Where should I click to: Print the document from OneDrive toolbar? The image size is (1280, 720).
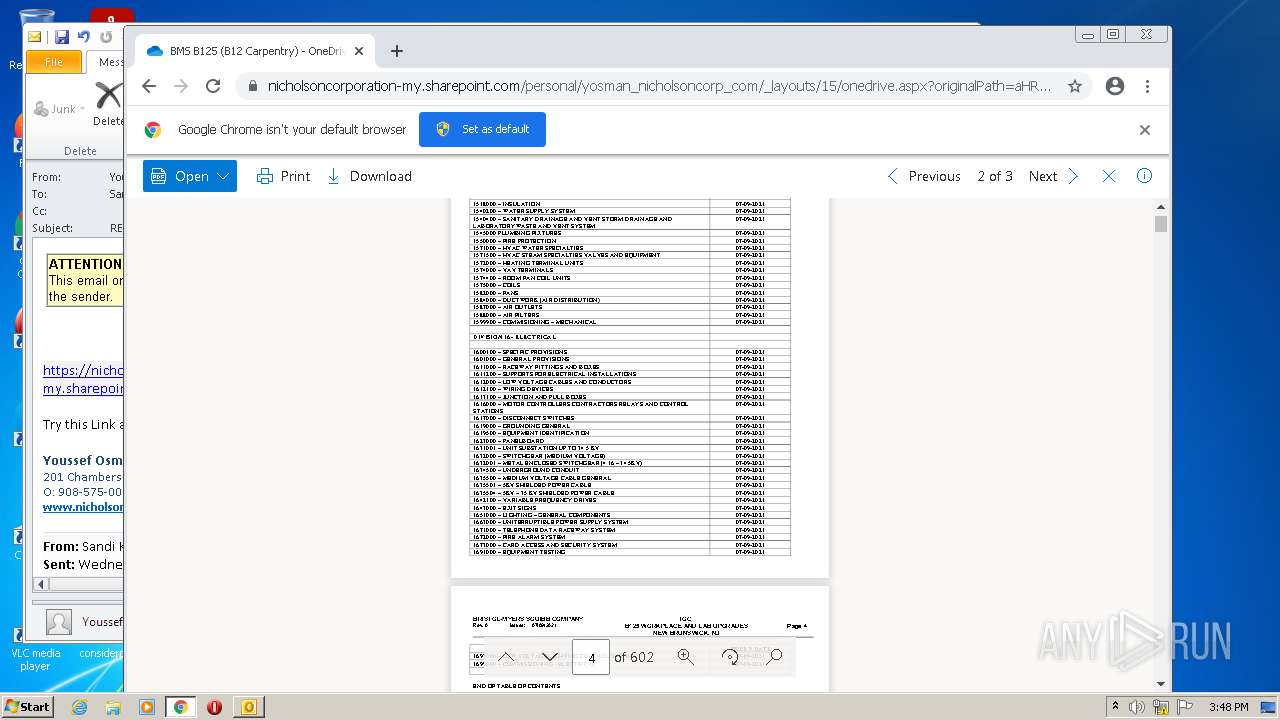[283, 176]
